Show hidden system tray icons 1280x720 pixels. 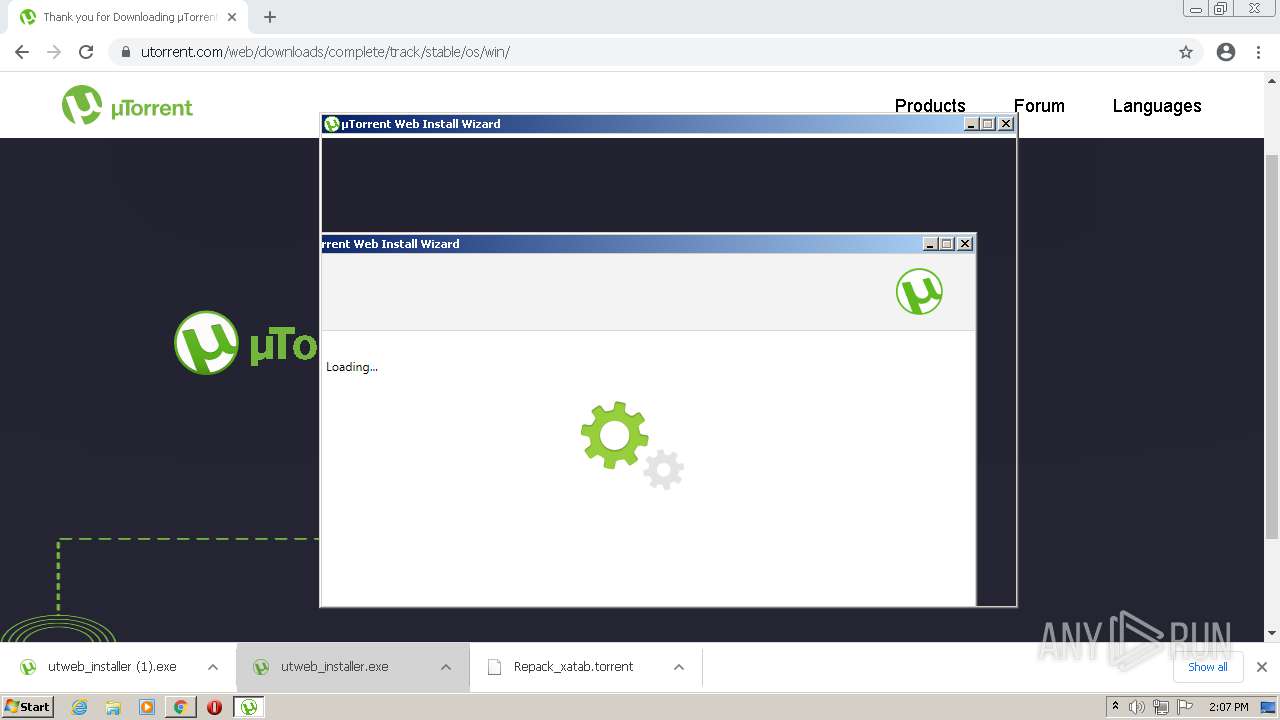1115,707
